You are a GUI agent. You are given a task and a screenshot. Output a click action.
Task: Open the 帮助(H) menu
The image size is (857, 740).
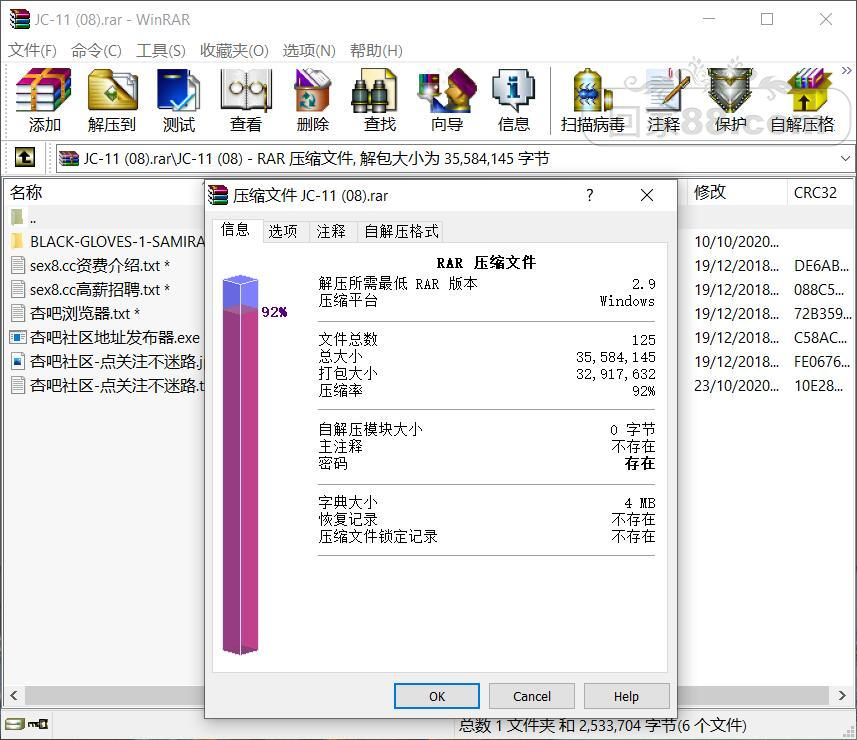(x=376, y=51)
